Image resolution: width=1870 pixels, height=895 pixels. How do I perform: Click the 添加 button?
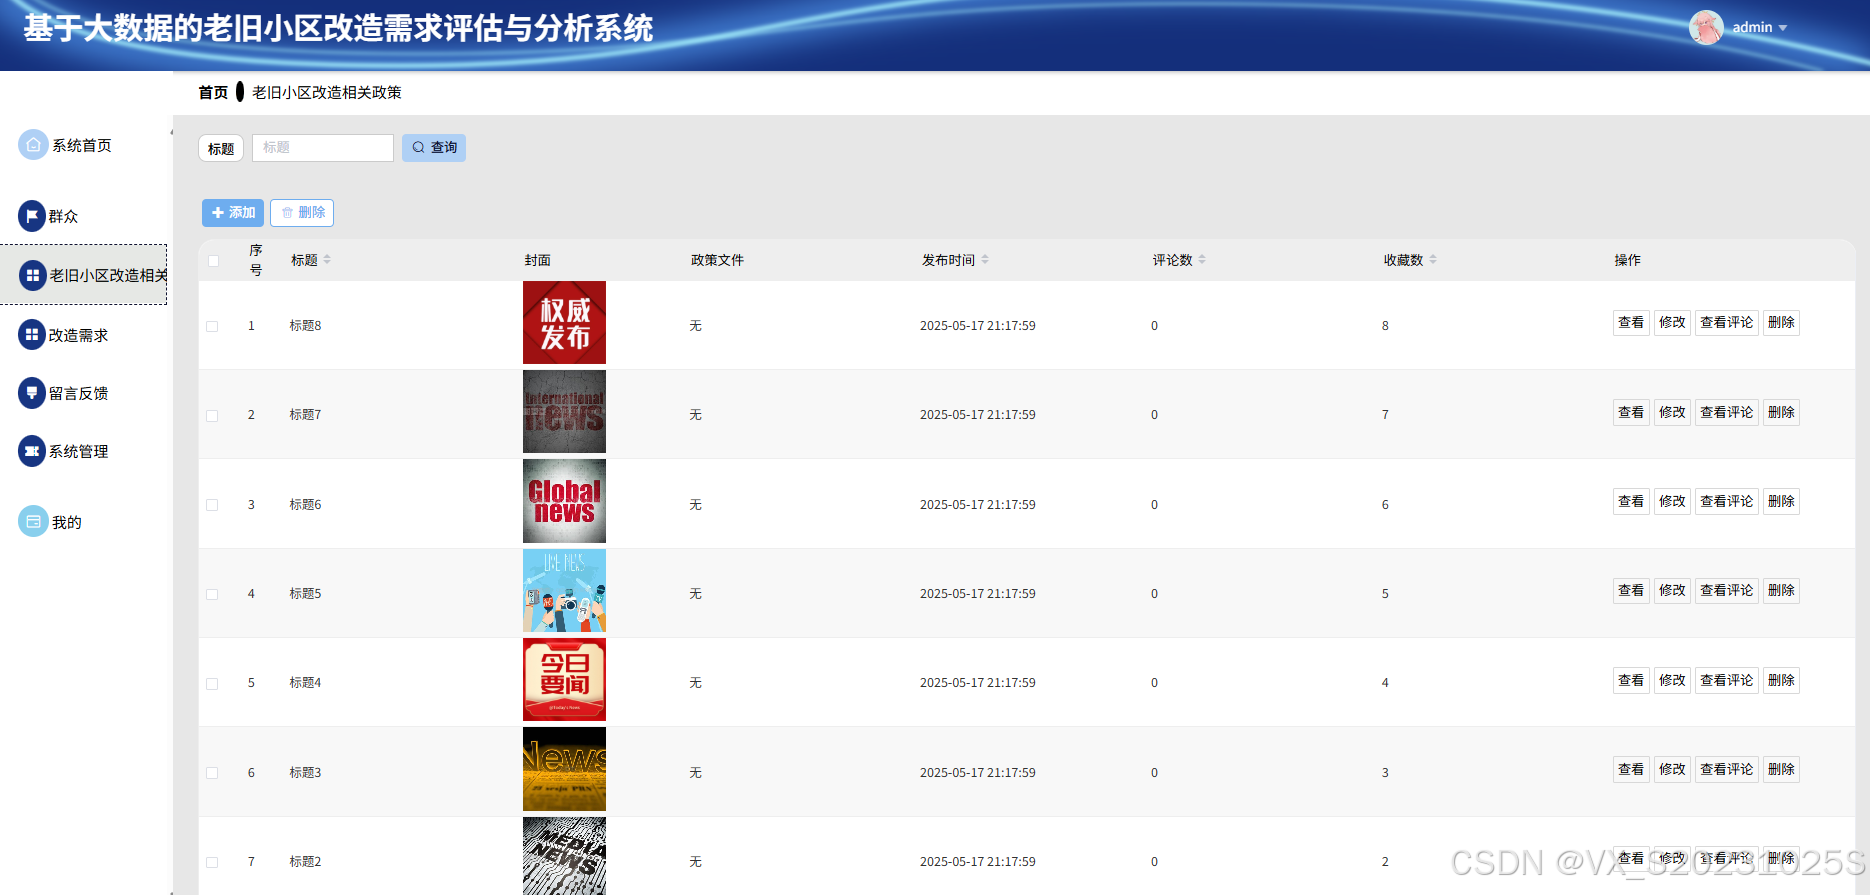point(233,213)
